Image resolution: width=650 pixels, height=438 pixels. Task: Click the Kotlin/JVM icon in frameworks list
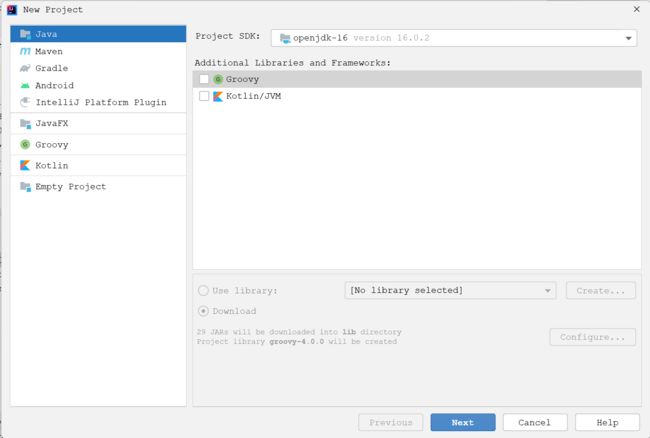[x=218, y=96]
